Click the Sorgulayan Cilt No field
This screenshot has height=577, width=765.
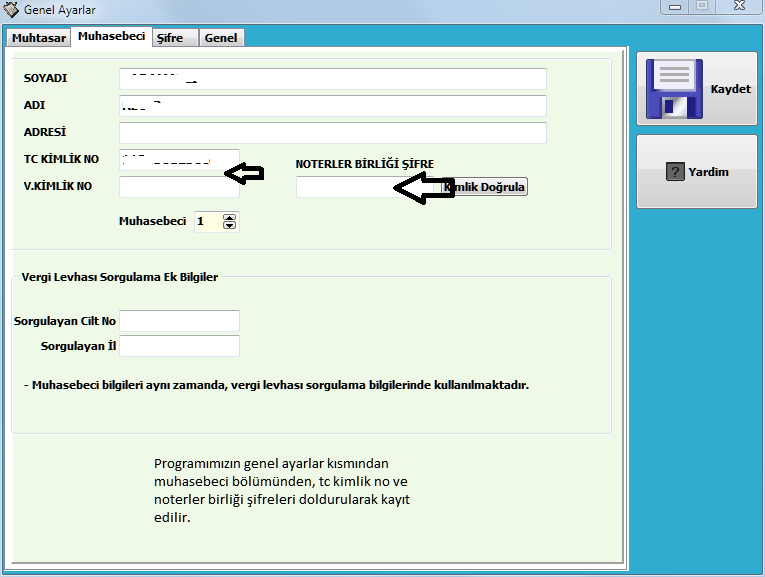click(x=179, y=321)
